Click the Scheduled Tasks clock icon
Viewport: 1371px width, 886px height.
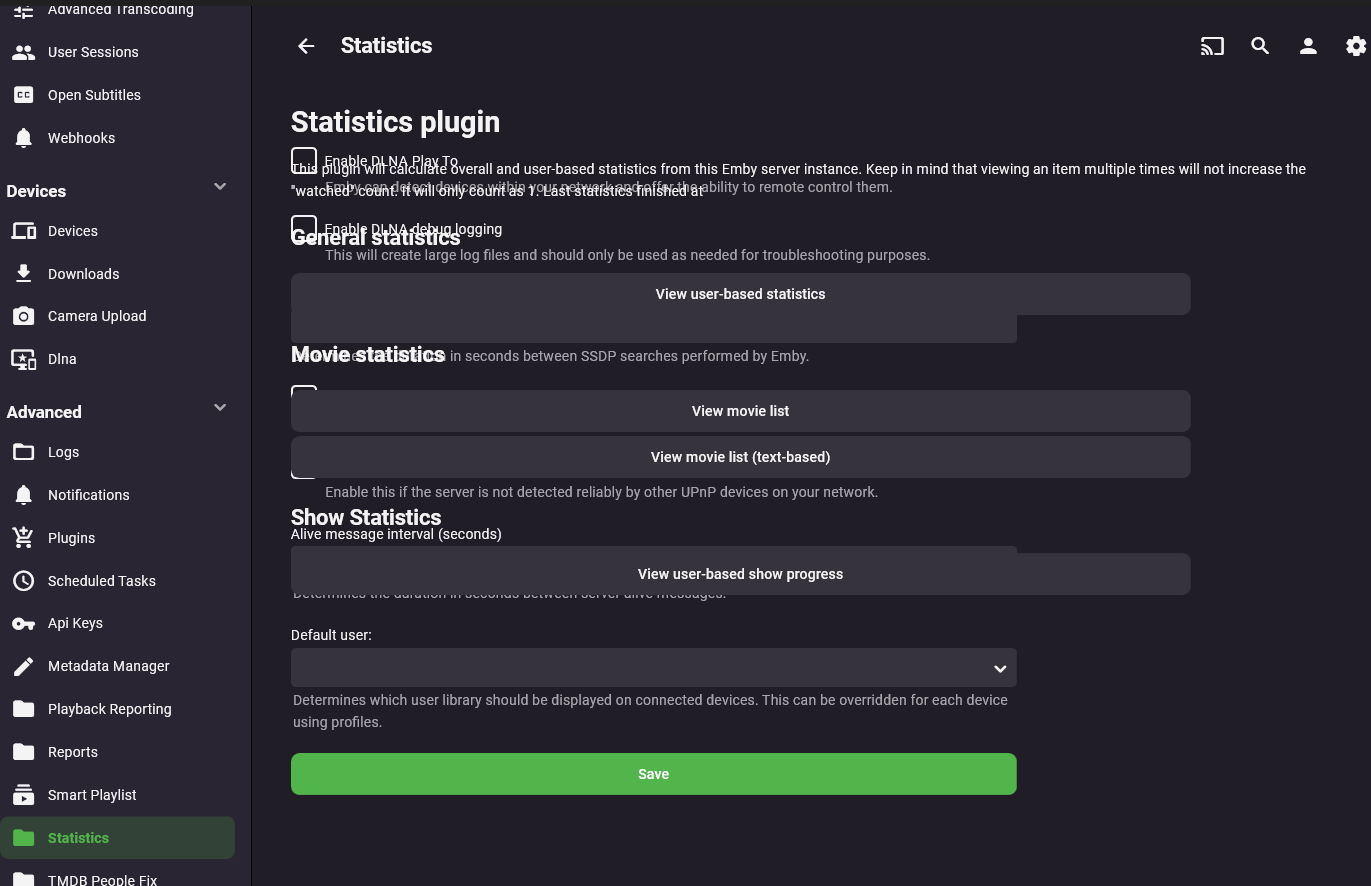(23, 581)
